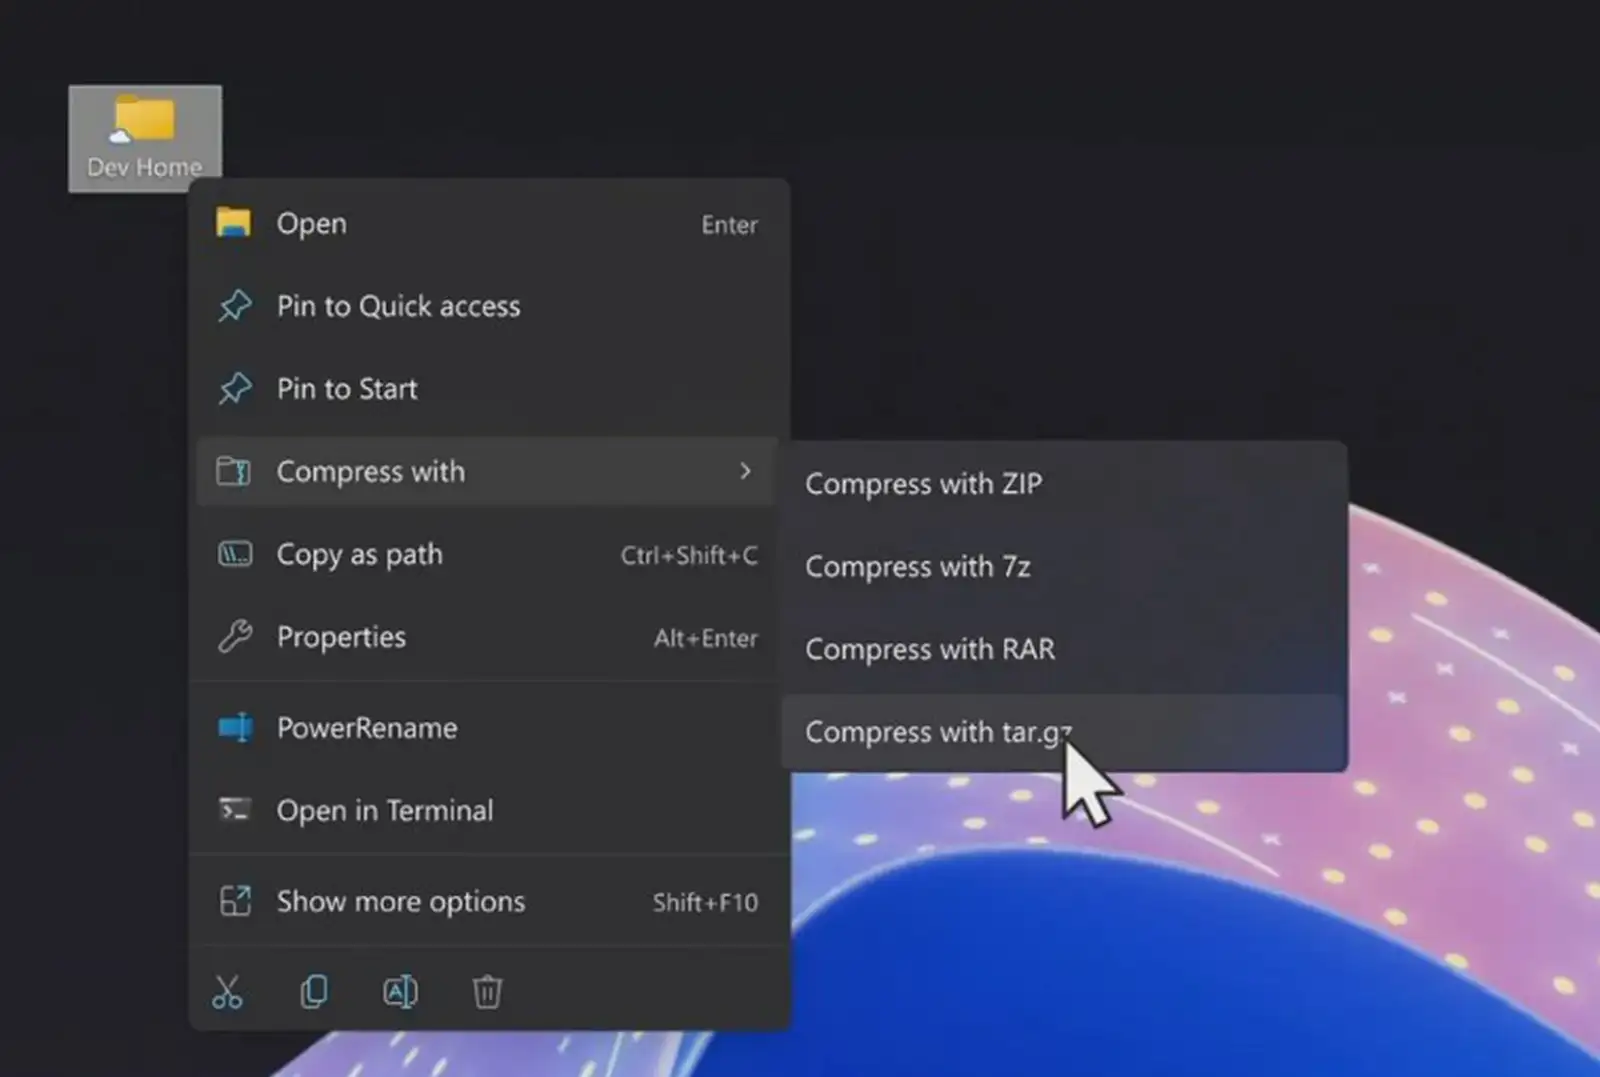Click the terminal icon next to Open in Terminal

coord(235,810)
